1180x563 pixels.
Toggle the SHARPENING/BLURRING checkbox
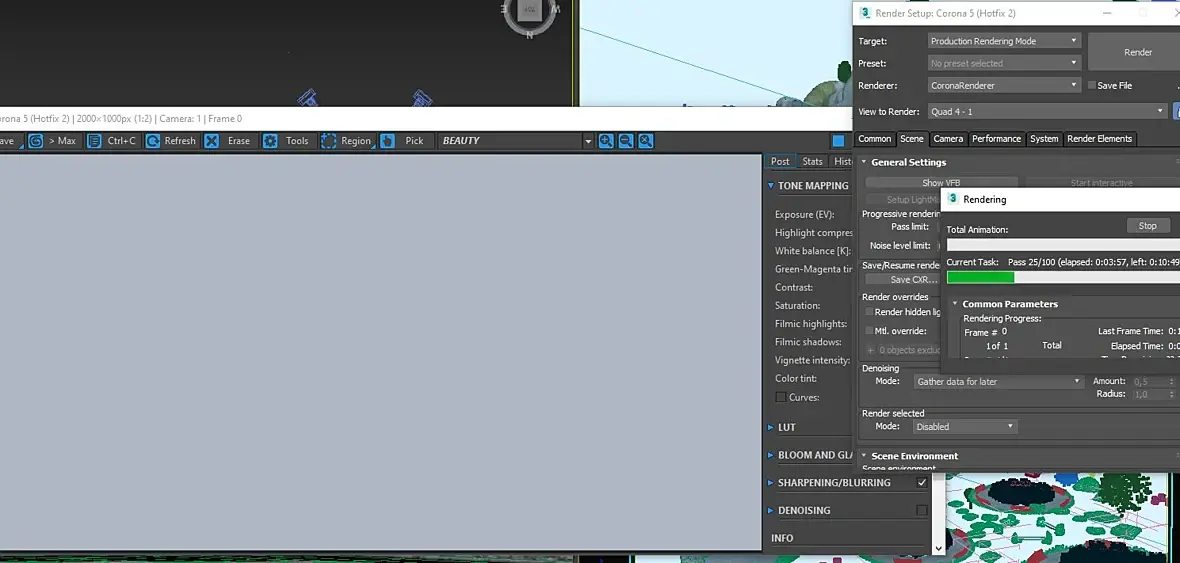pyautogui.click(x=922, y=482)
